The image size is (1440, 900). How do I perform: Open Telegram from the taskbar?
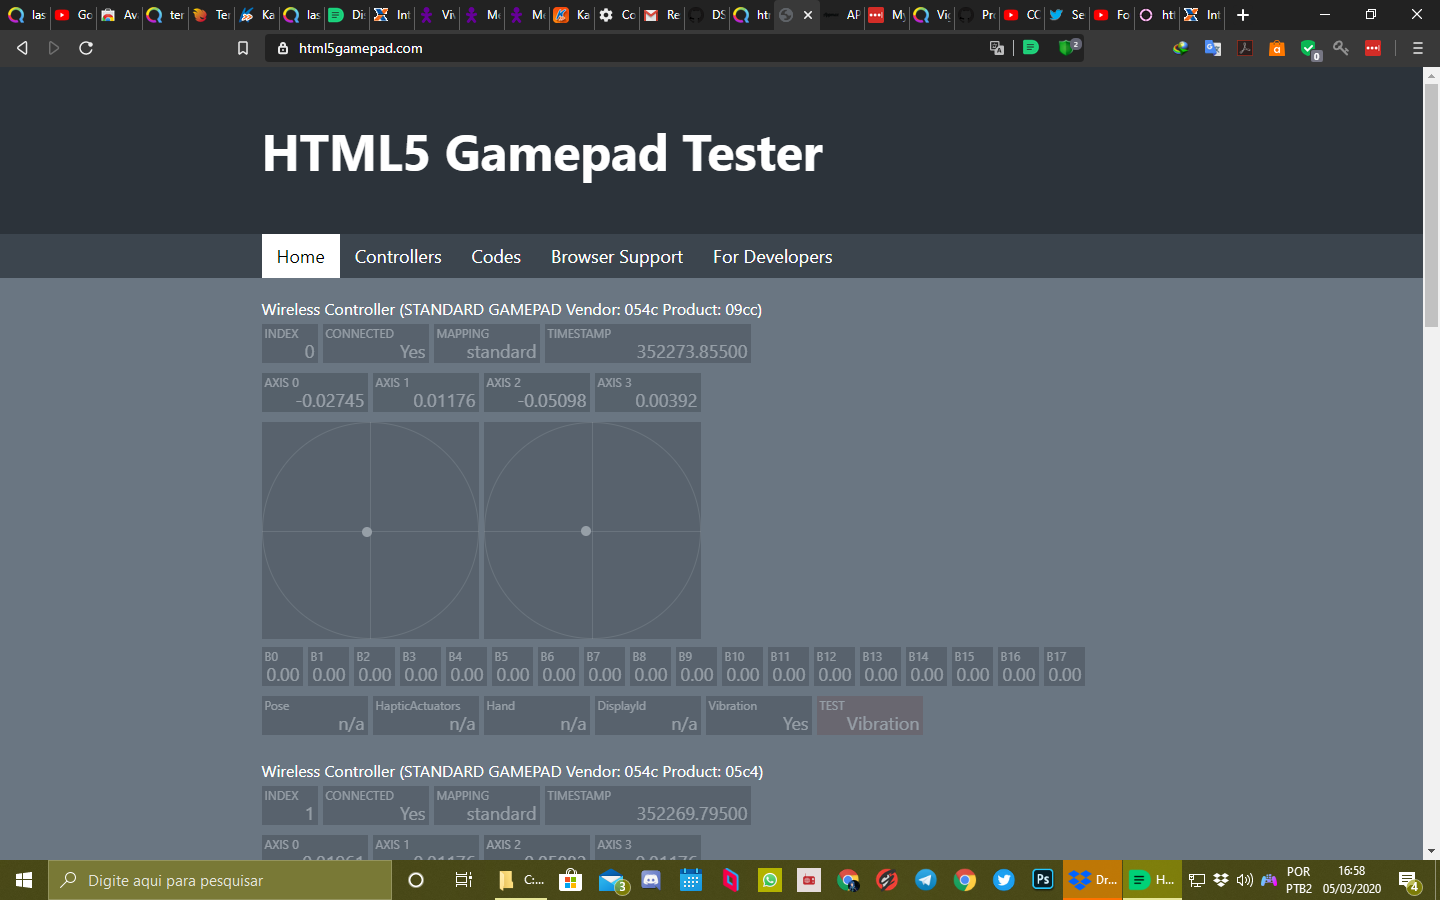pos(925,880)
